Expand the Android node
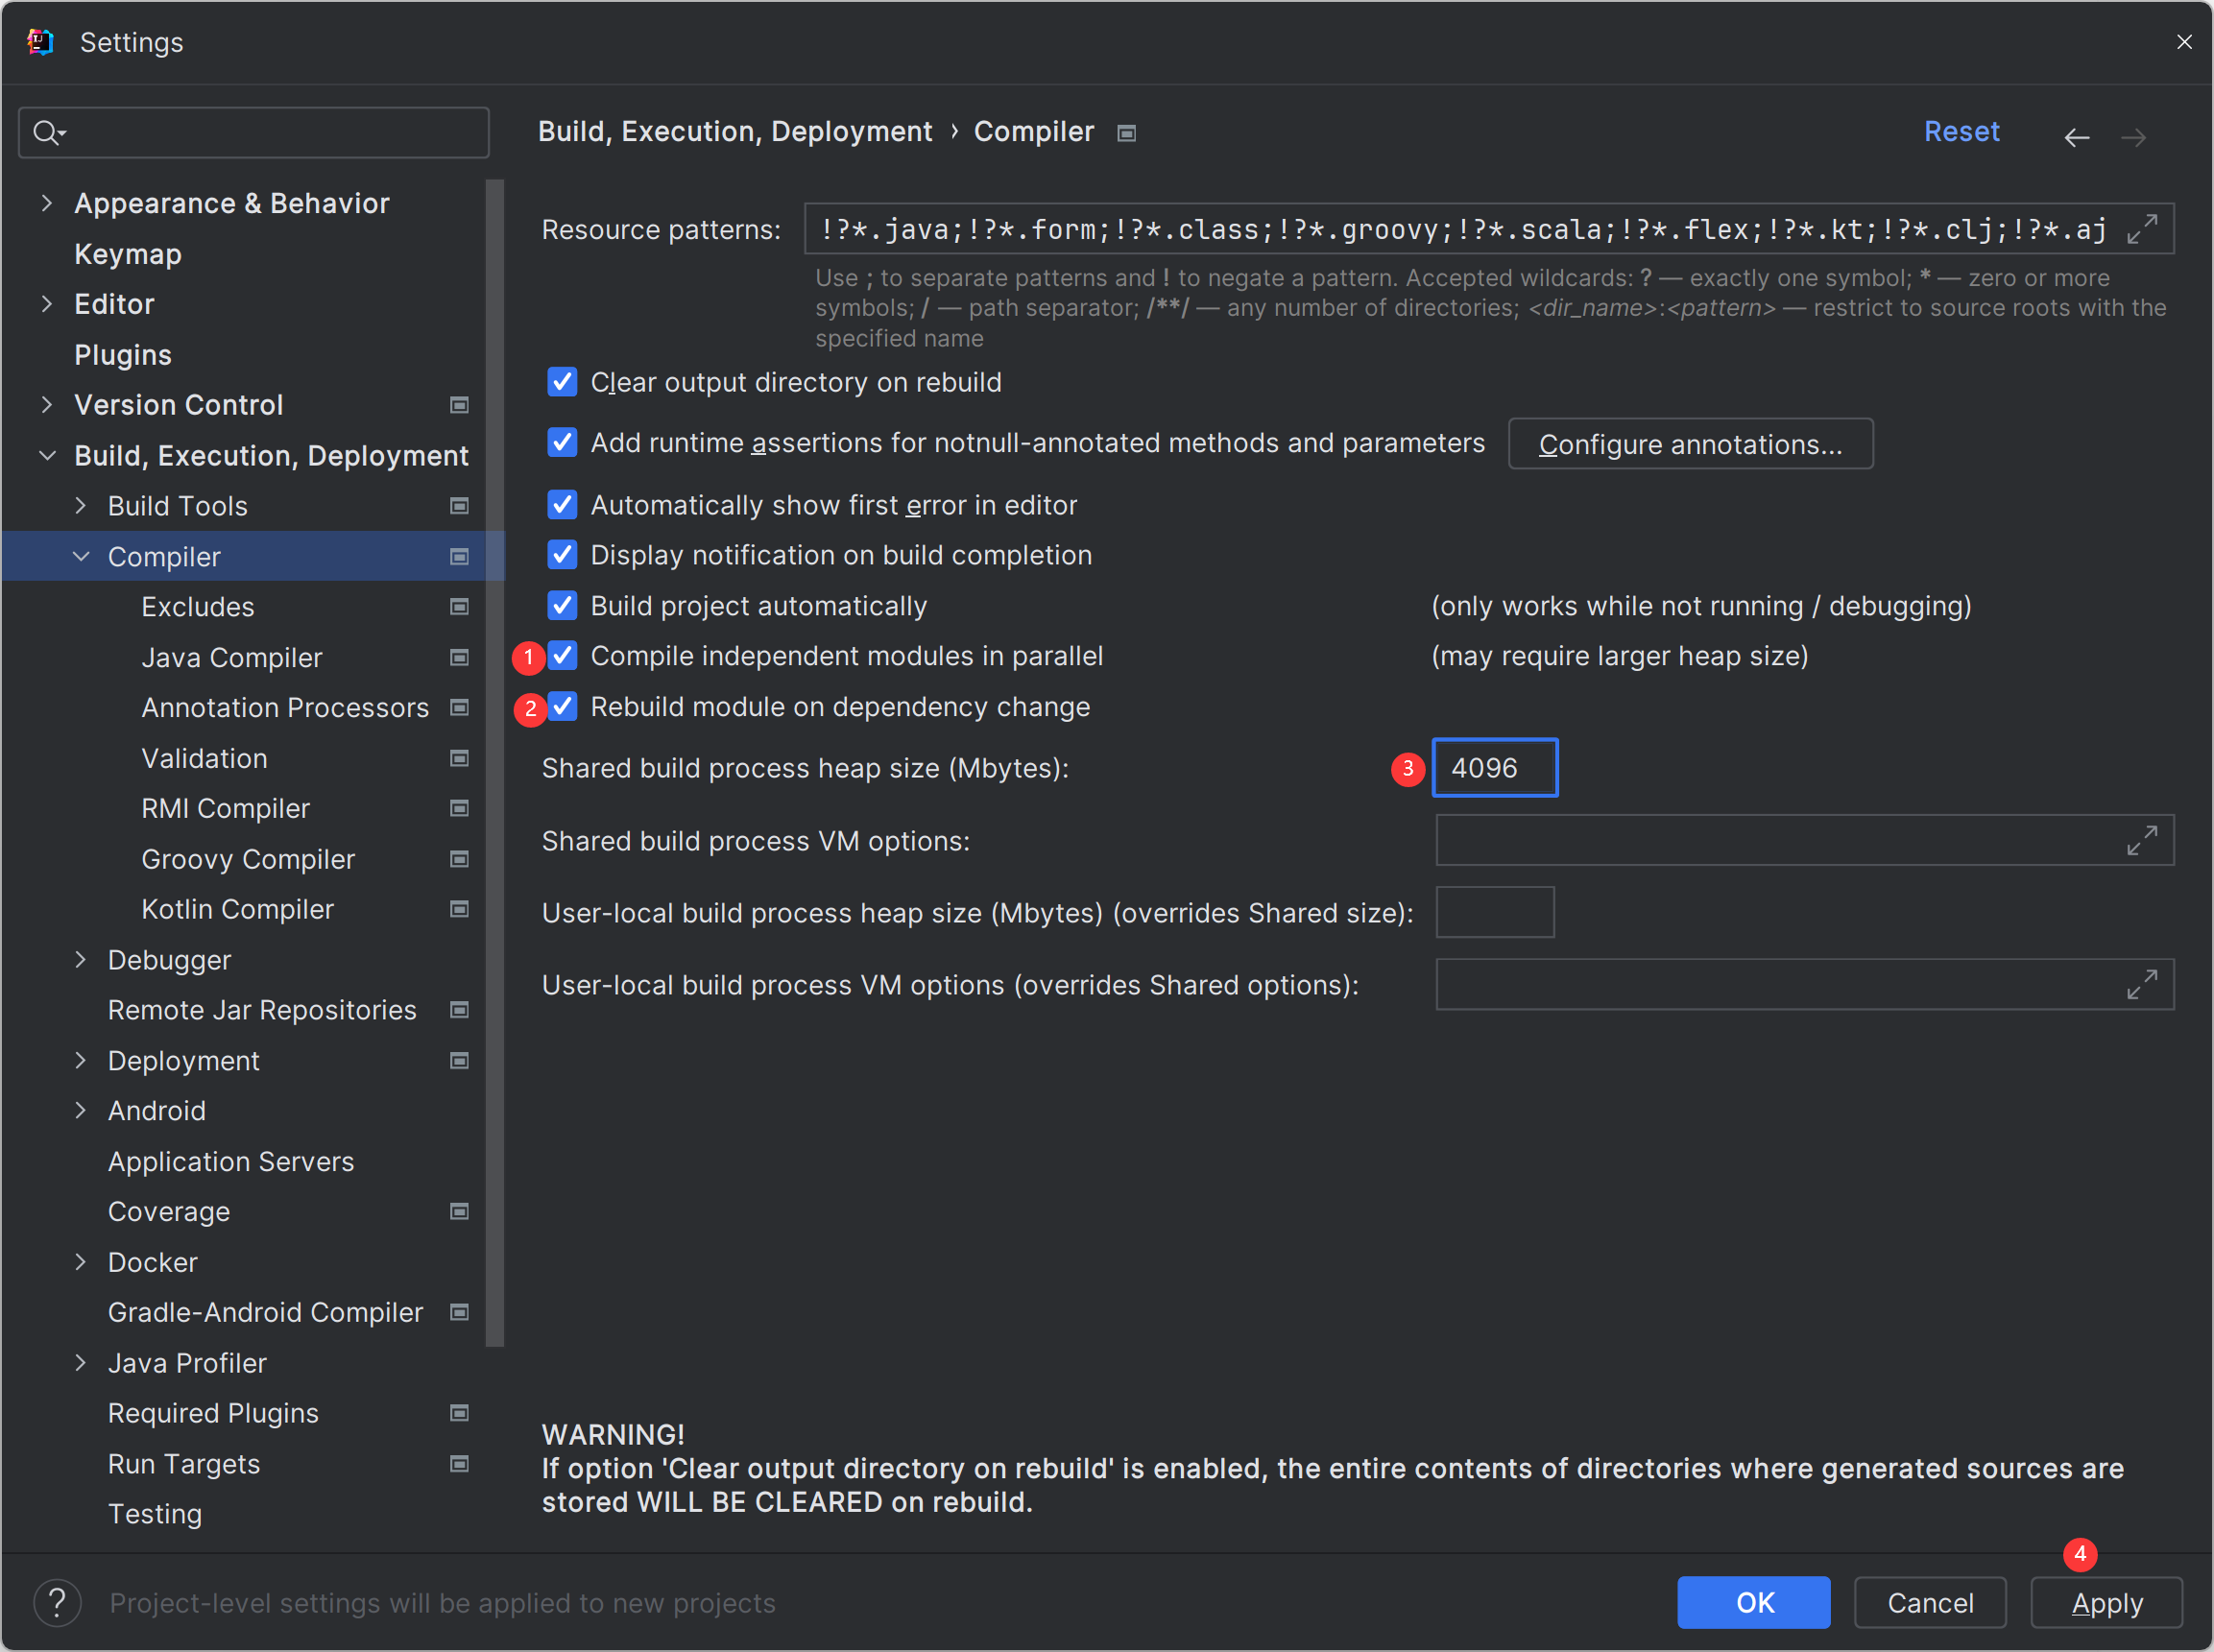Viewport: 2214px width, 1652px height. (80, 1111)
